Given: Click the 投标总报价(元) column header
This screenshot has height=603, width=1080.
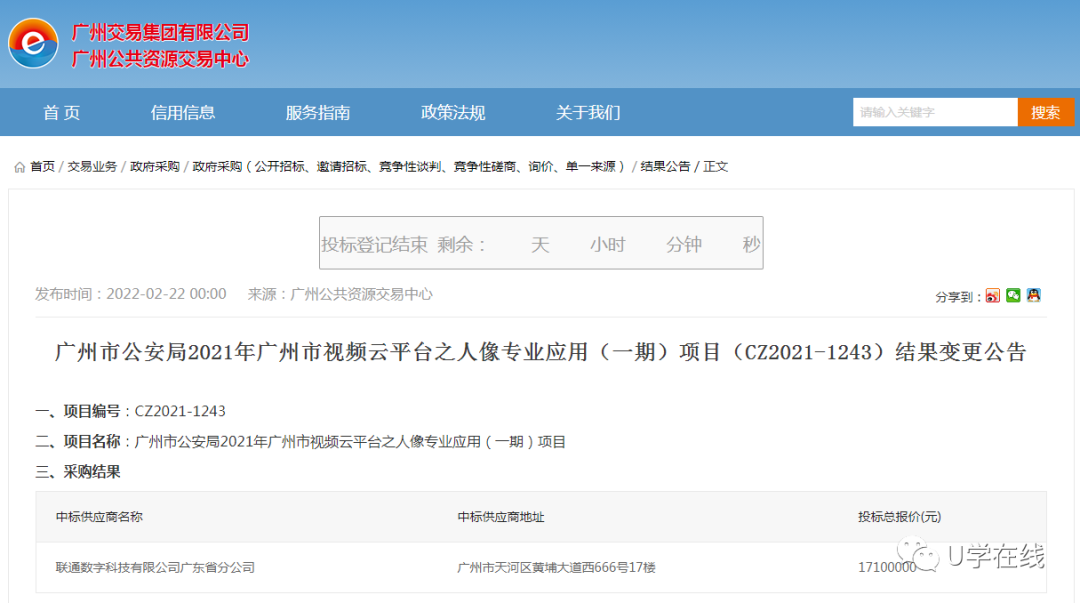Looking at the screenshot, I should (x=899, y=517).
